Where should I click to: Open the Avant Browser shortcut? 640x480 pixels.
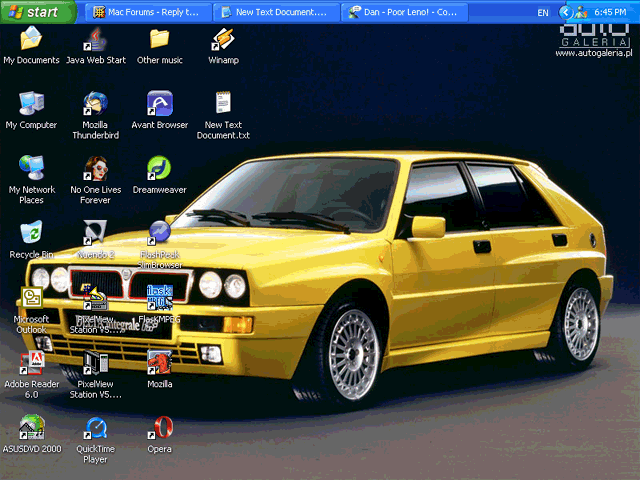point(159,103)
